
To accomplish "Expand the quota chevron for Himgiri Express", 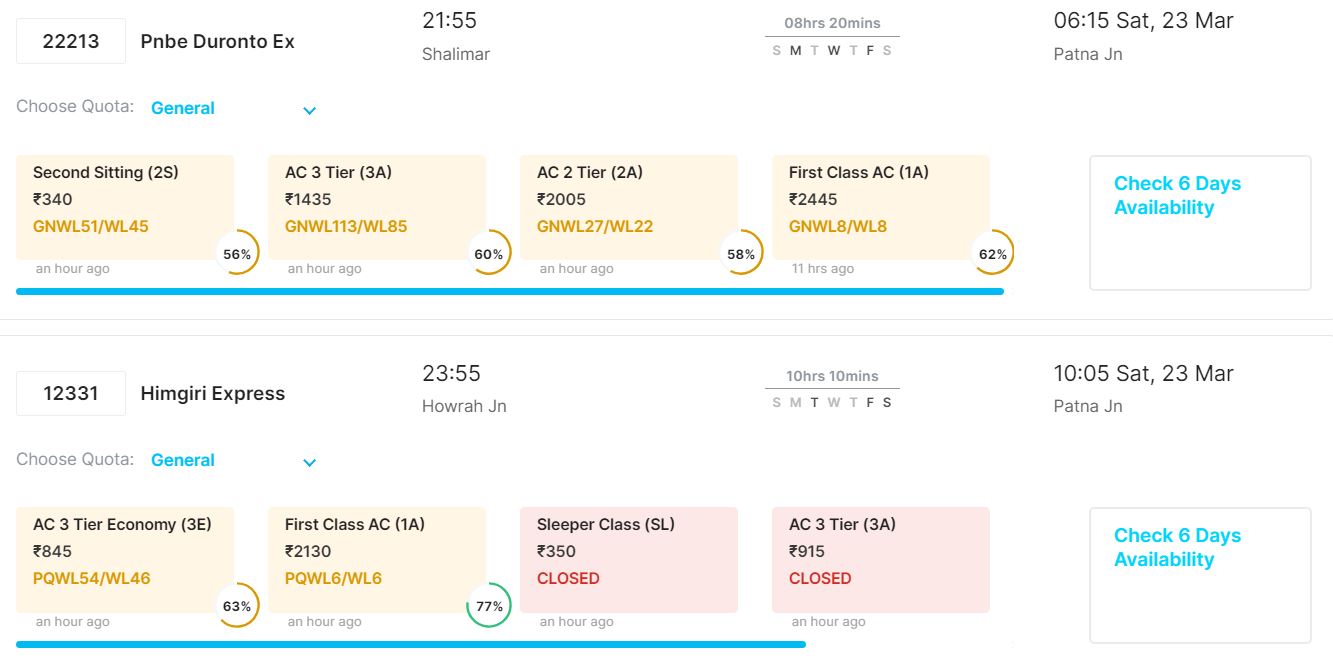I will pyautogui.click(x=310, y=462).
